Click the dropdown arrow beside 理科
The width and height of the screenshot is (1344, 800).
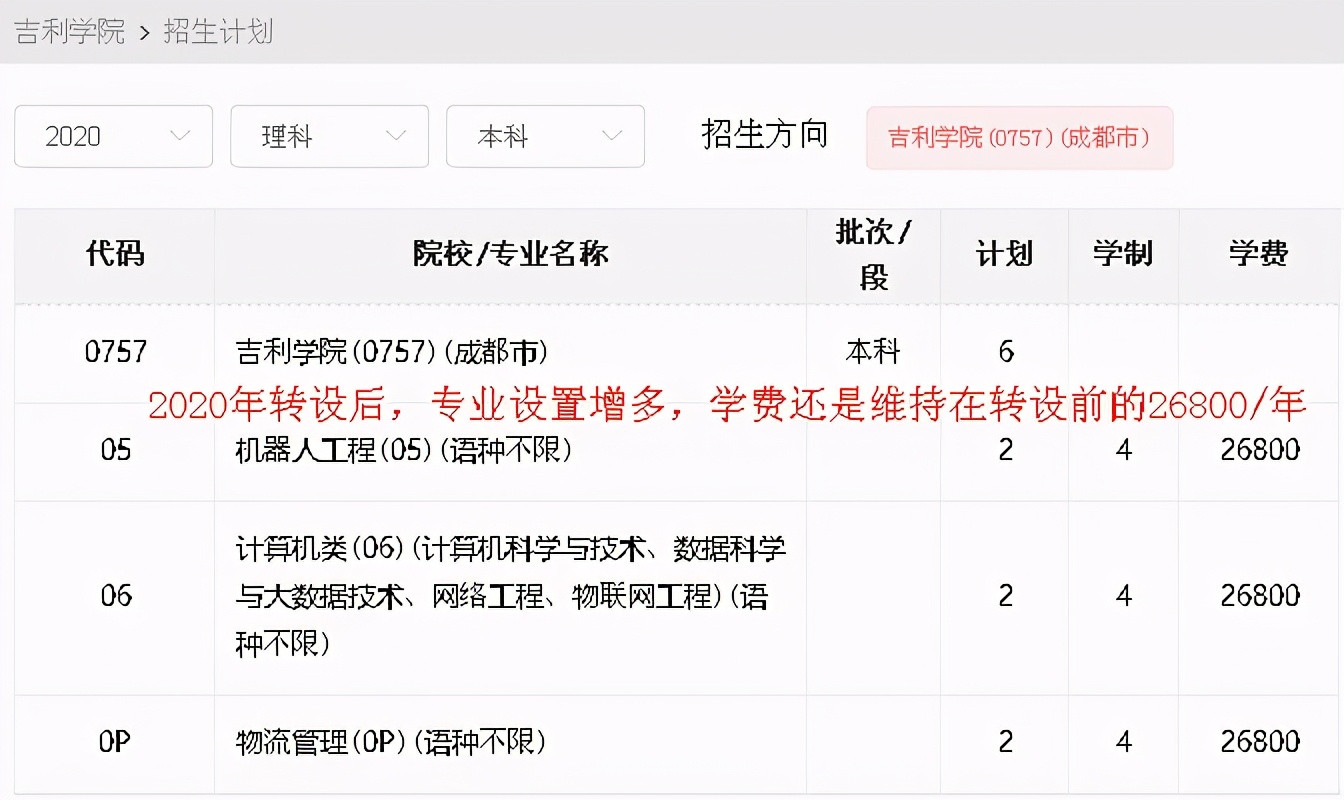click(x=395, y=136)
